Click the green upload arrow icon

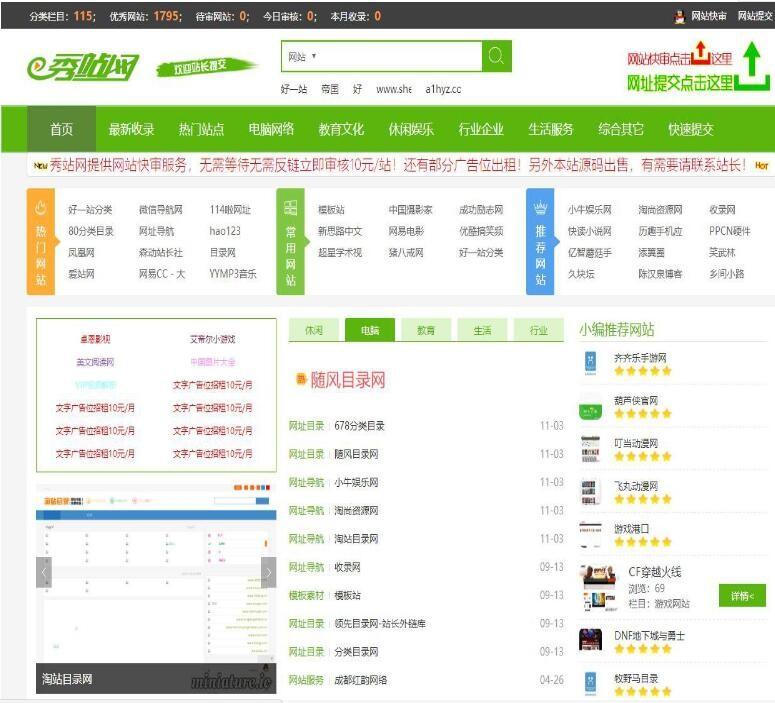click(752, 66)
